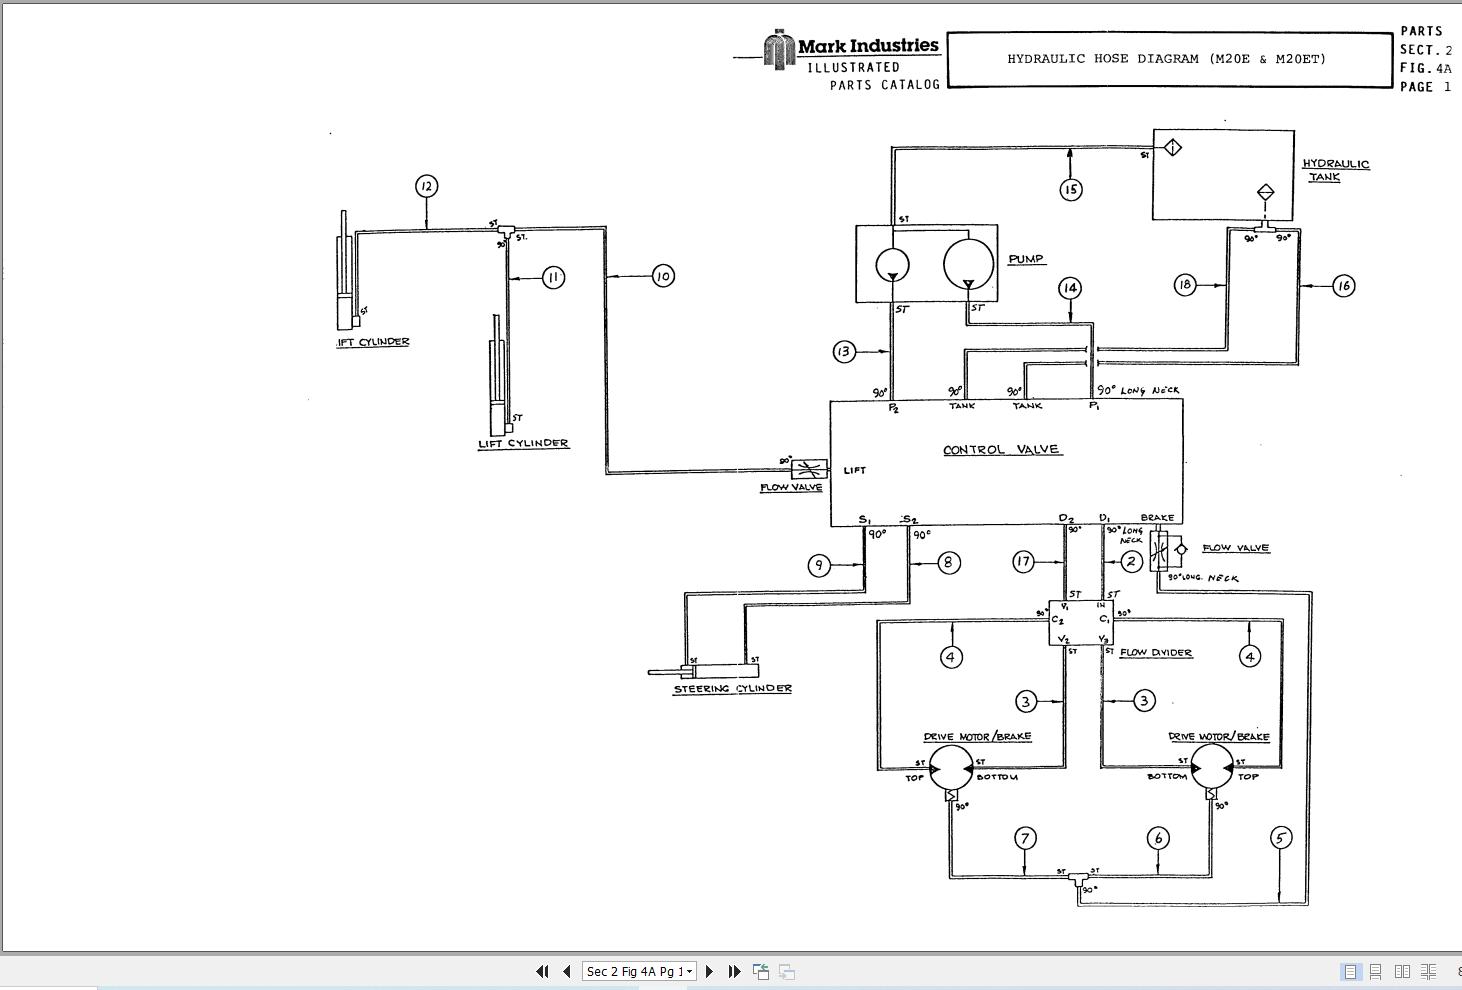Click hose callout number 2
1462x990 pixels.
(x=1131, y=562)
